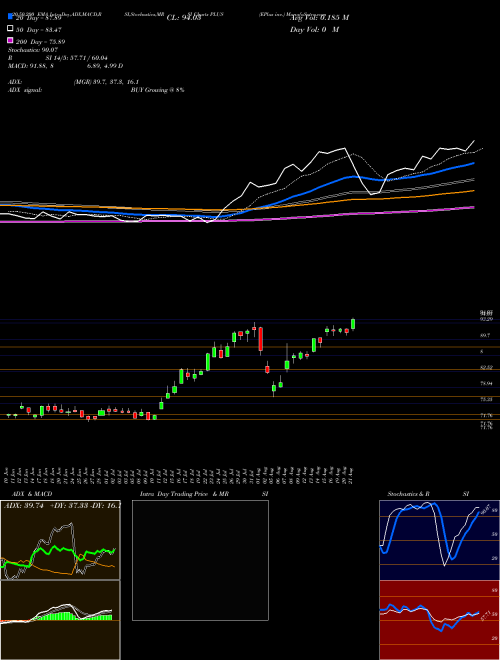The image size is (500, 660).
Task: Select the '200 Day - 75.89' legend text
Action: [x=40, y=42]
